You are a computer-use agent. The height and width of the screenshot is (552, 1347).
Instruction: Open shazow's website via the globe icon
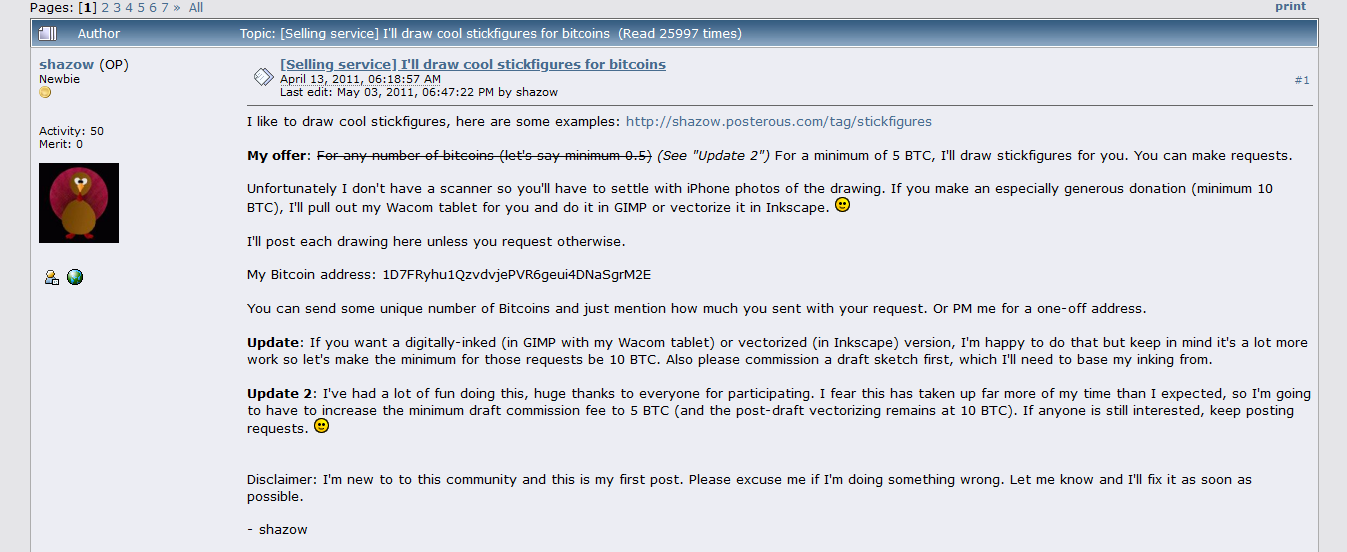click(x=75, y=277)
